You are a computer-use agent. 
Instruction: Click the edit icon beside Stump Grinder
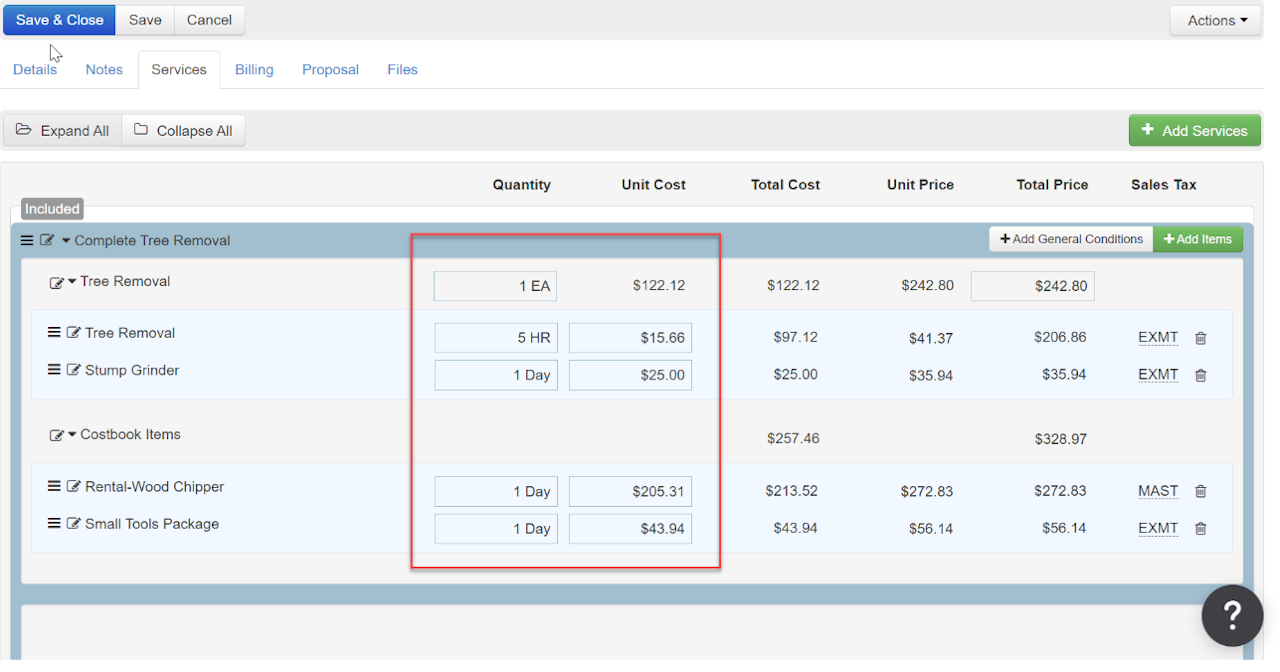click(73, 371)
